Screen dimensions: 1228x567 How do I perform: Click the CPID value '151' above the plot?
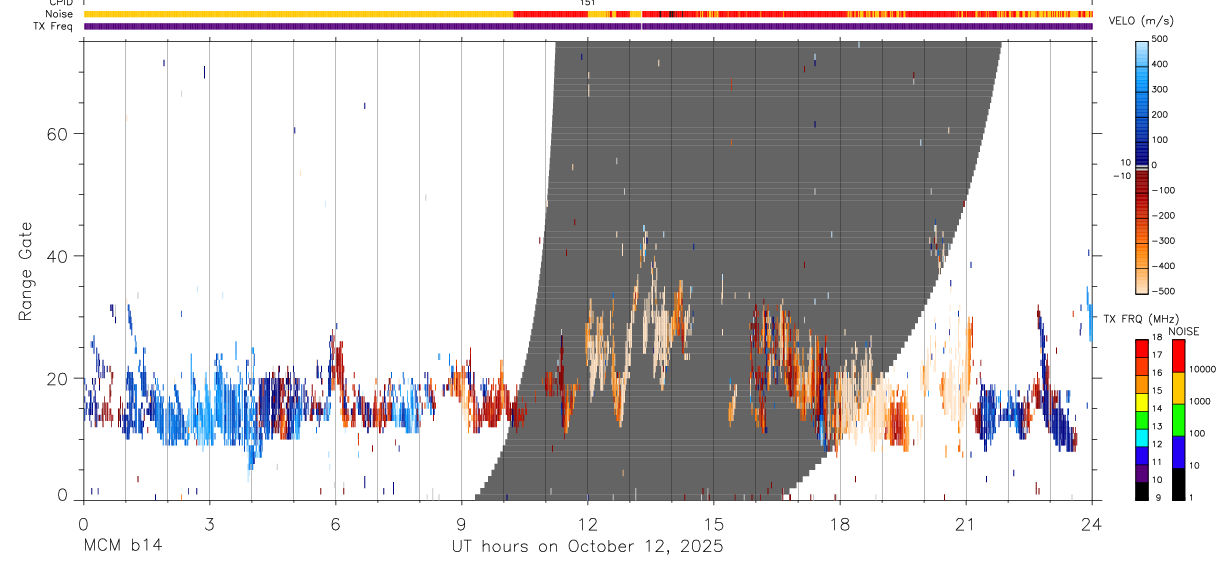pos(588,3)
